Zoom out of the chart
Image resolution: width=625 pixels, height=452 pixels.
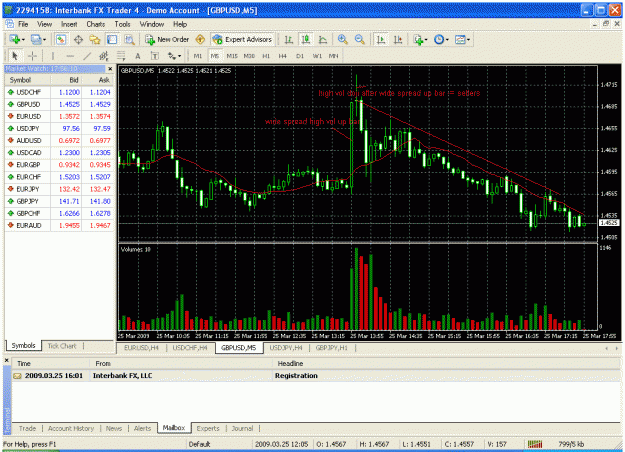pos(360,39)
